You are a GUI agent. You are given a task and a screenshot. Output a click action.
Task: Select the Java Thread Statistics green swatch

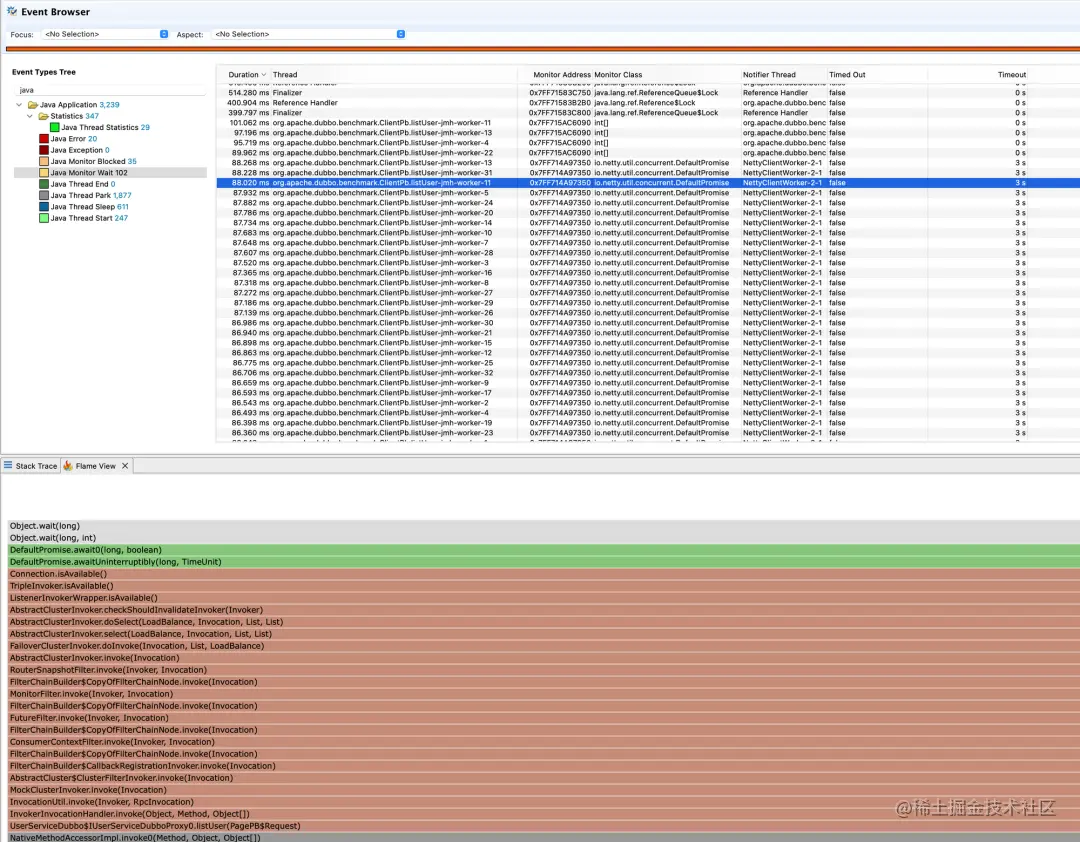[x=54, y=127]
